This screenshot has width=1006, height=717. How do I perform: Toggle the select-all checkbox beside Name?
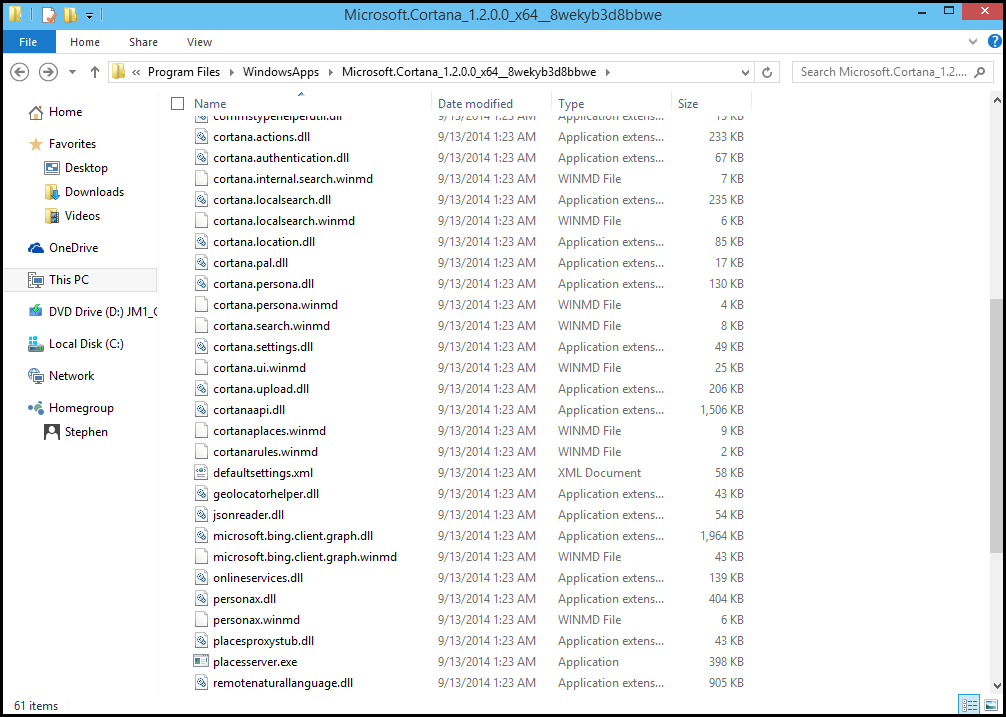point(178,103)
